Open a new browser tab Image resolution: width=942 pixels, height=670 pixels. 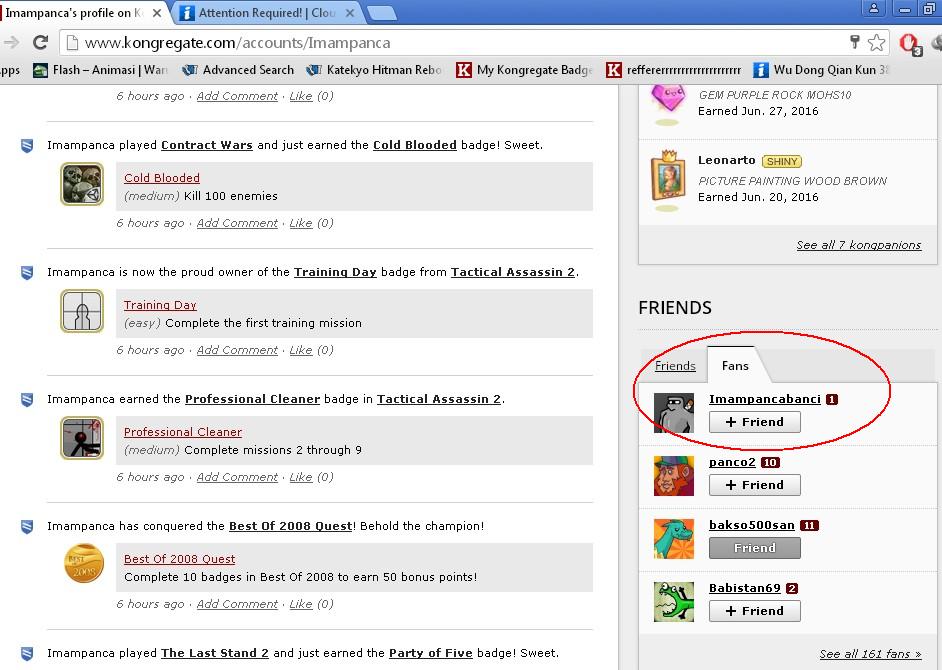381,13
